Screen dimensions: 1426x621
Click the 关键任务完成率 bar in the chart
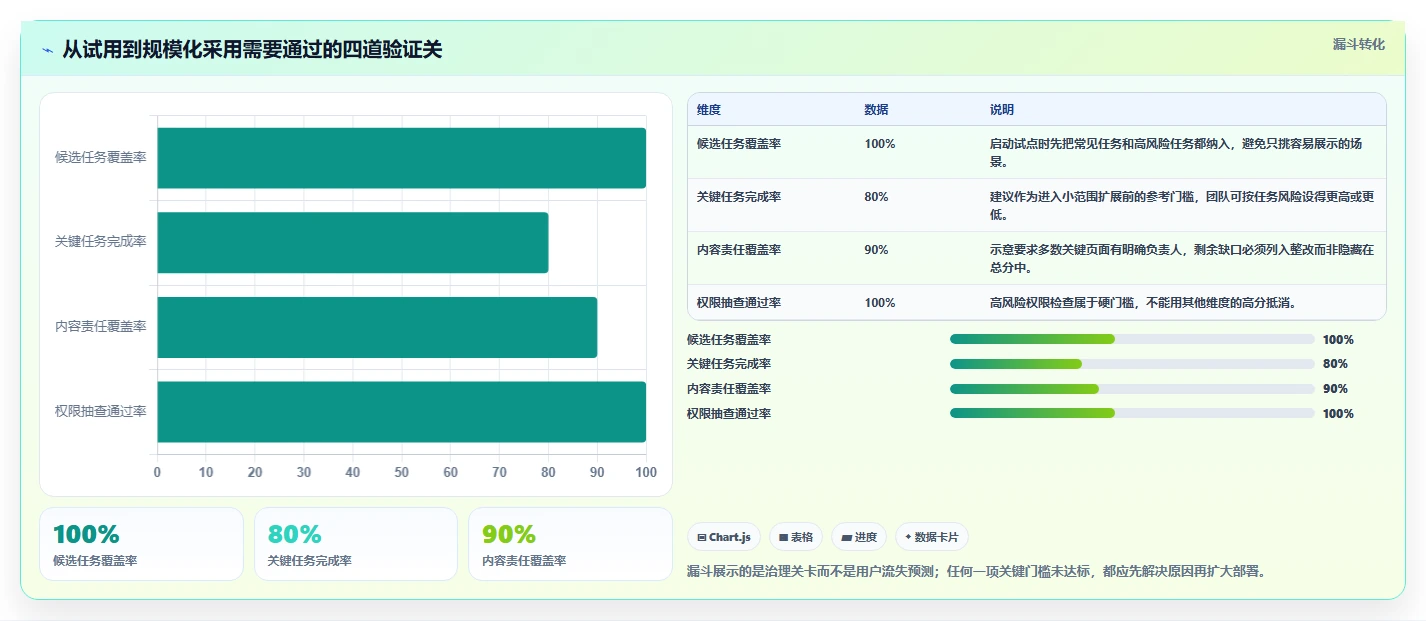(x=352, y=242)
